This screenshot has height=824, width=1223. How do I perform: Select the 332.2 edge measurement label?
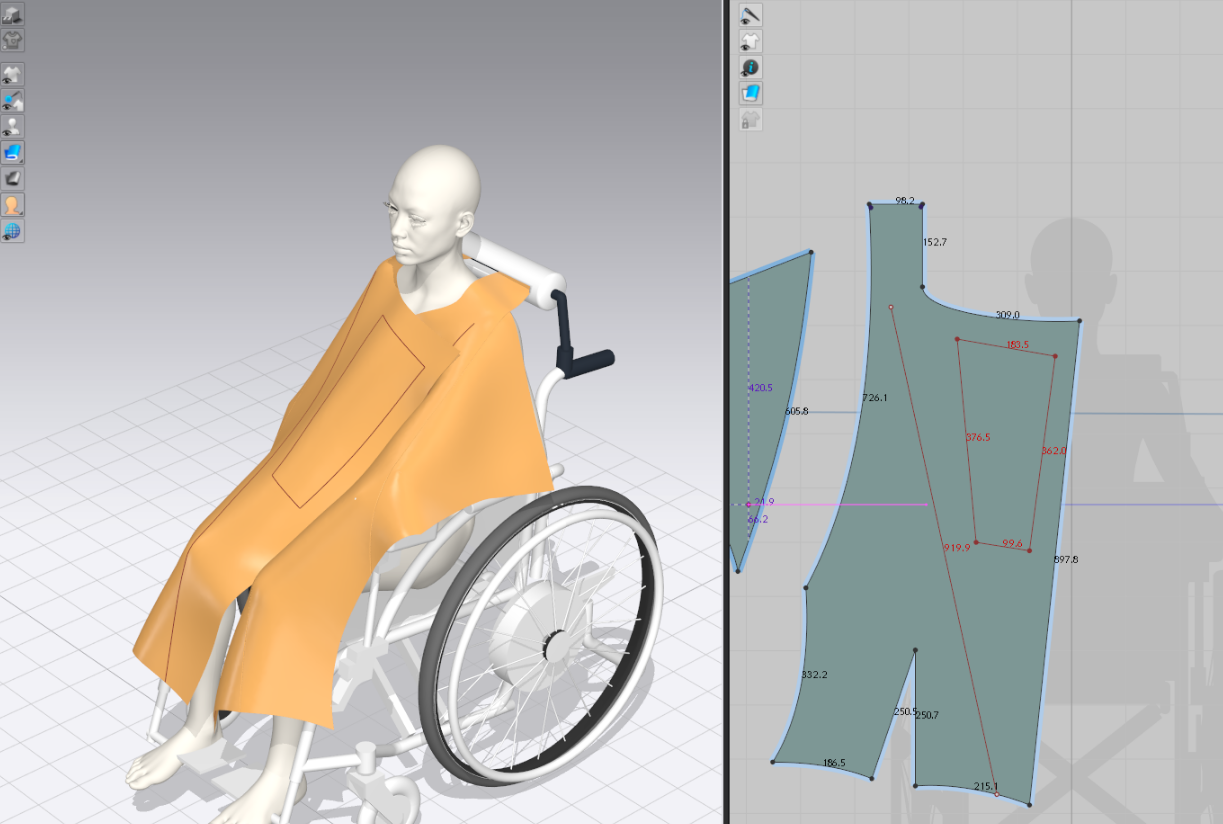(x=814, y=675)
